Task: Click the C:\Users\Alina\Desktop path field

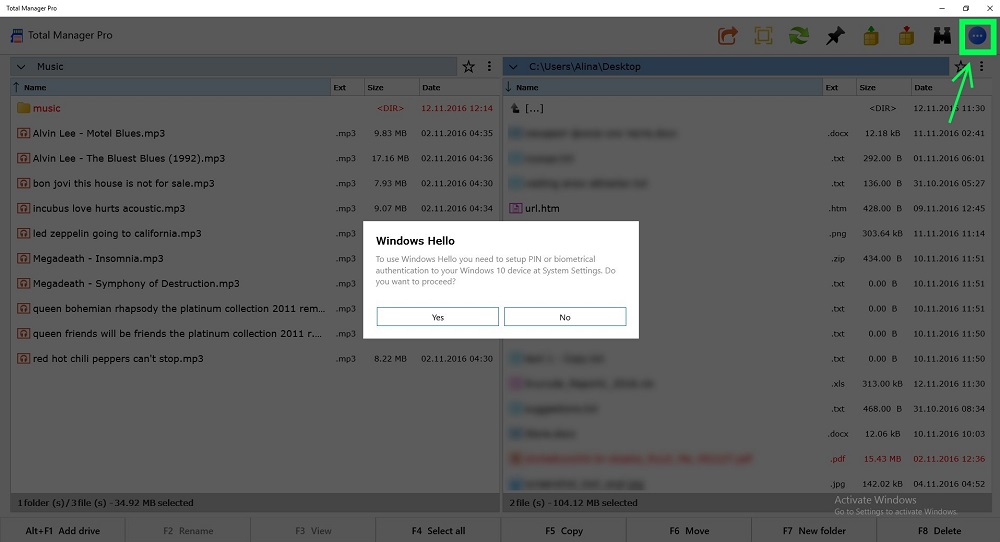Action: click(726, 66)
